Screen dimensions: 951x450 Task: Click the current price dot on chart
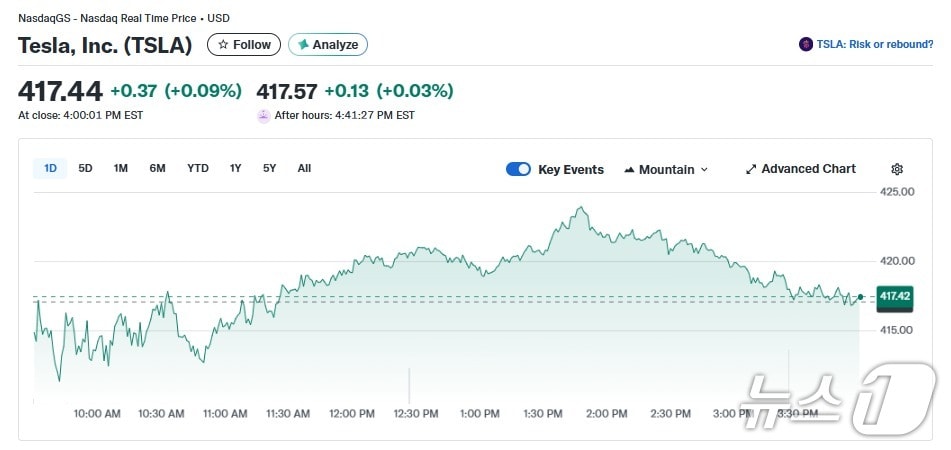click(x=860, y=296)
